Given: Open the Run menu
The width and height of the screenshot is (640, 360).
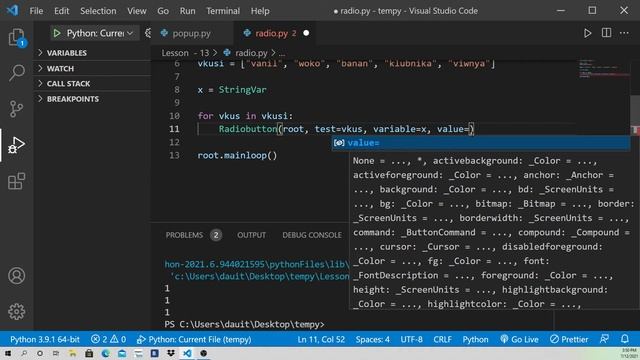Looking at the screenshot, I should (187, 11).
